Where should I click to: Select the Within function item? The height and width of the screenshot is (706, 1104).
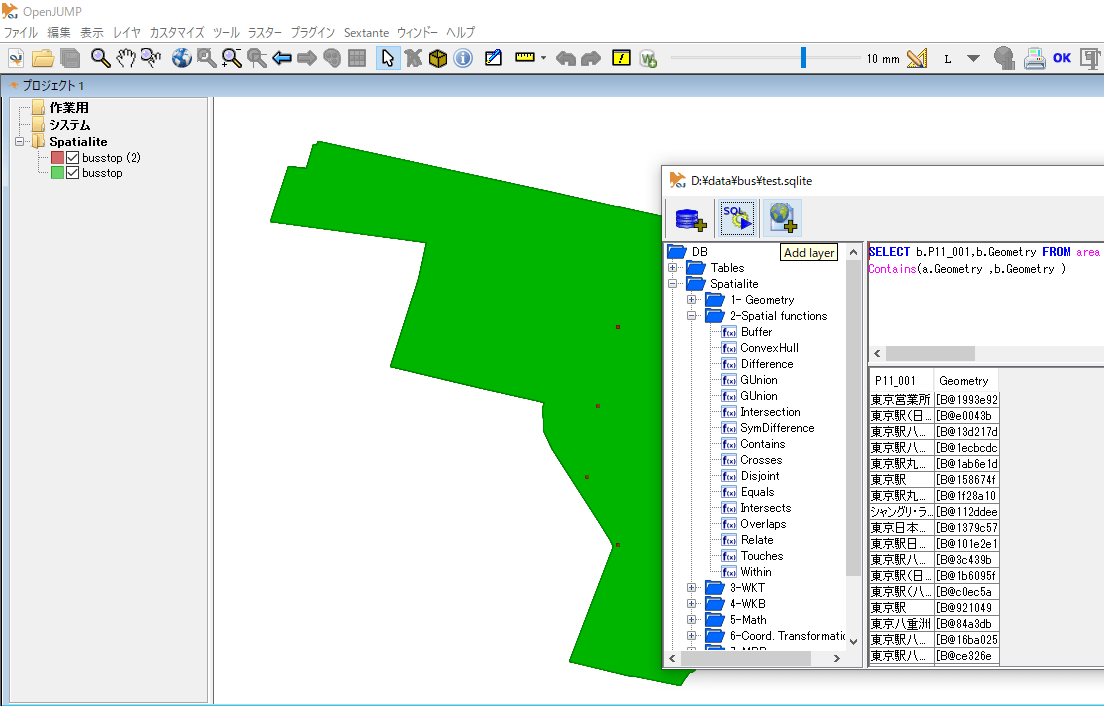tap(746, 572)
